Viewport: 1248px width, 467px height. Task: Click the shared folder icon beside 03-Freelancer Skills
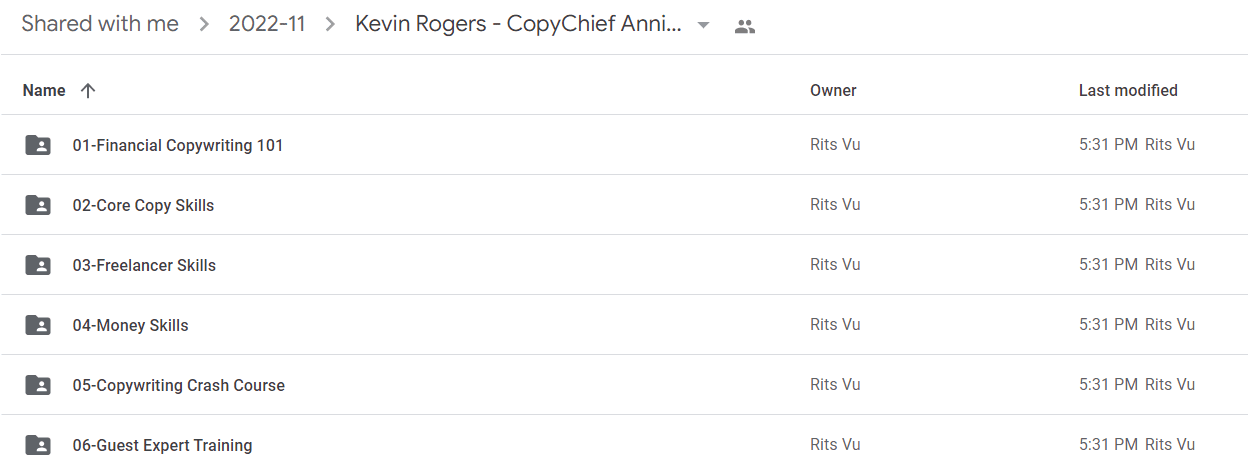[x=38, y=265]
